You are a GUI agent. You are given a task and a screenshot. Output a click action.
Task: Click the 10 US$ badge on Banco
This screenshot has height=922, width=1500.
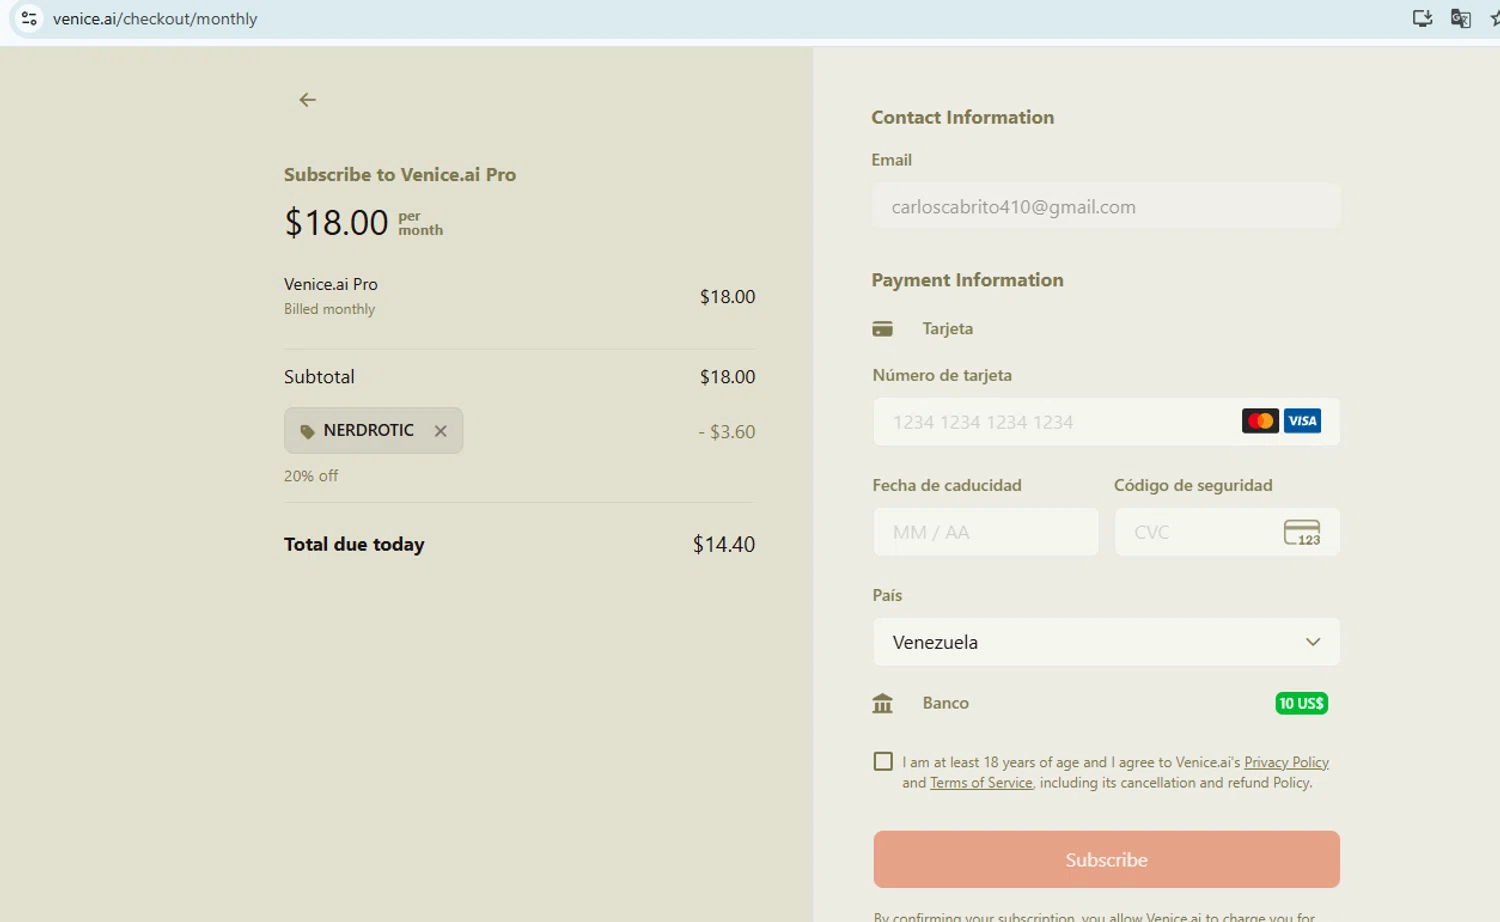(x=1301, y=703)
